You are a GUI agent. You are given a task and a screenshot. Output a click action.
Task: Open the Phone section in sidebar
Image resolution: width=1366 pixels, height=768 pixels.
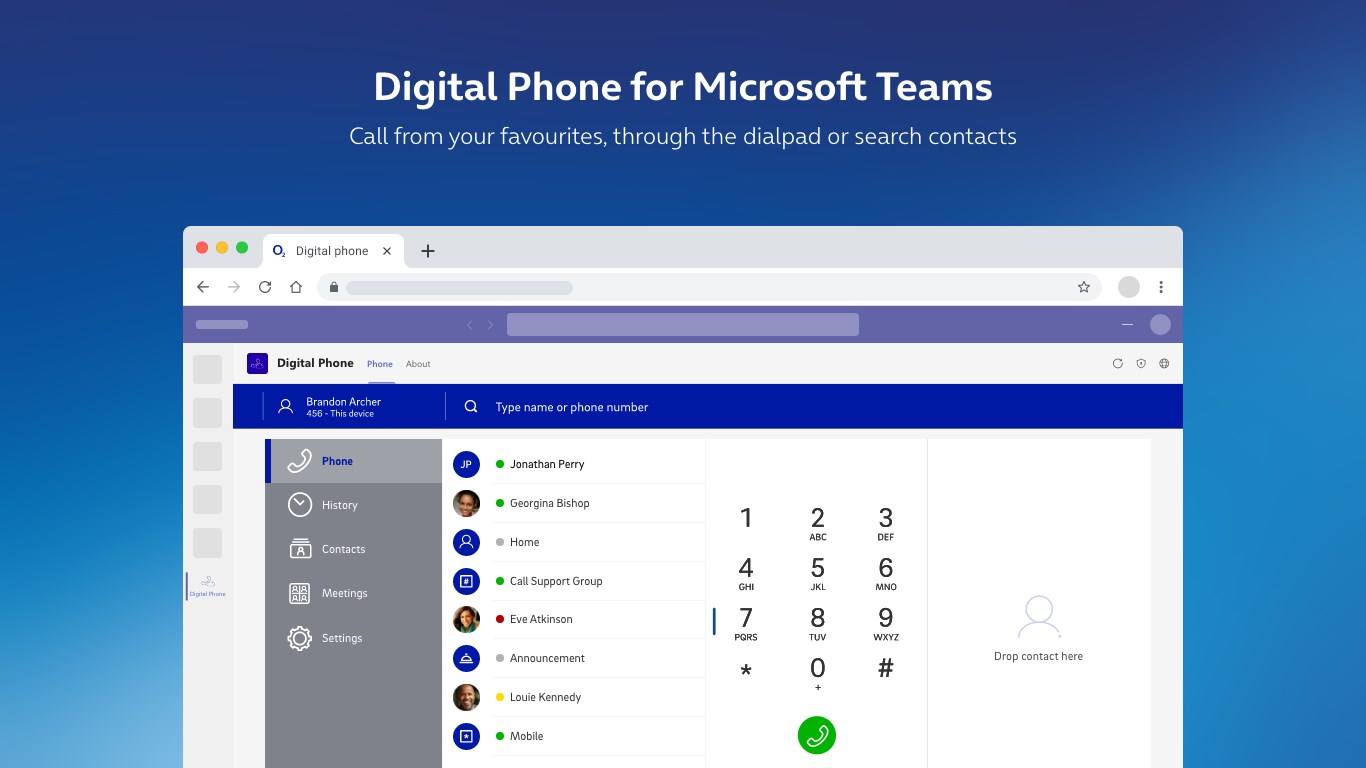[355, 461]
